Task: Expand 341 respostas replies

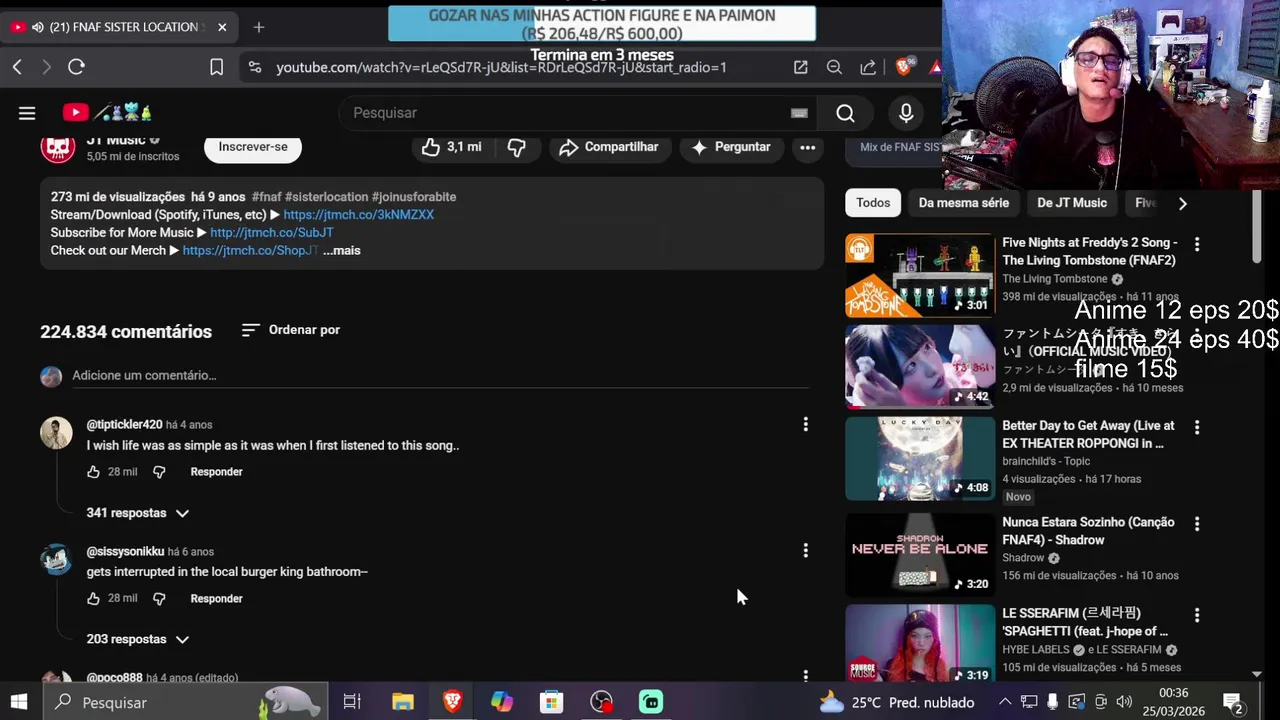Action: tap(137, 513)
